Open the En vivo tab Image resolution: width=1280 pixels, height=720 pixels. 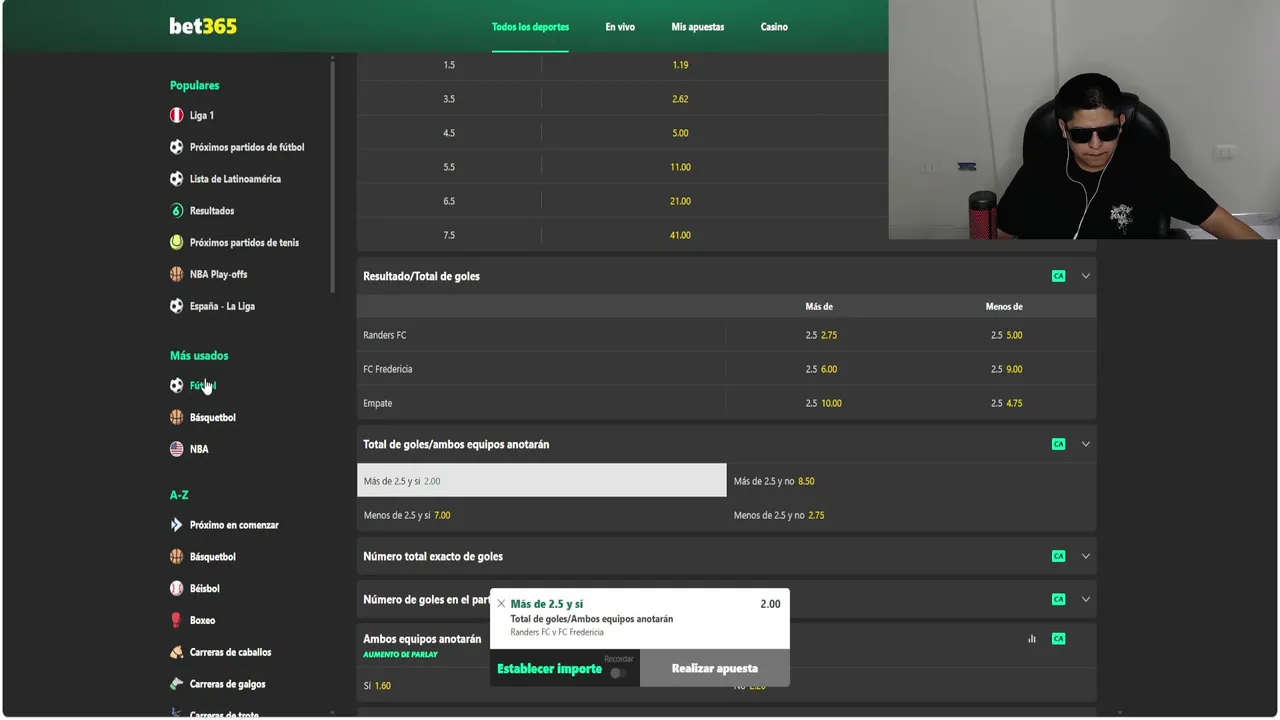(620, 27)
